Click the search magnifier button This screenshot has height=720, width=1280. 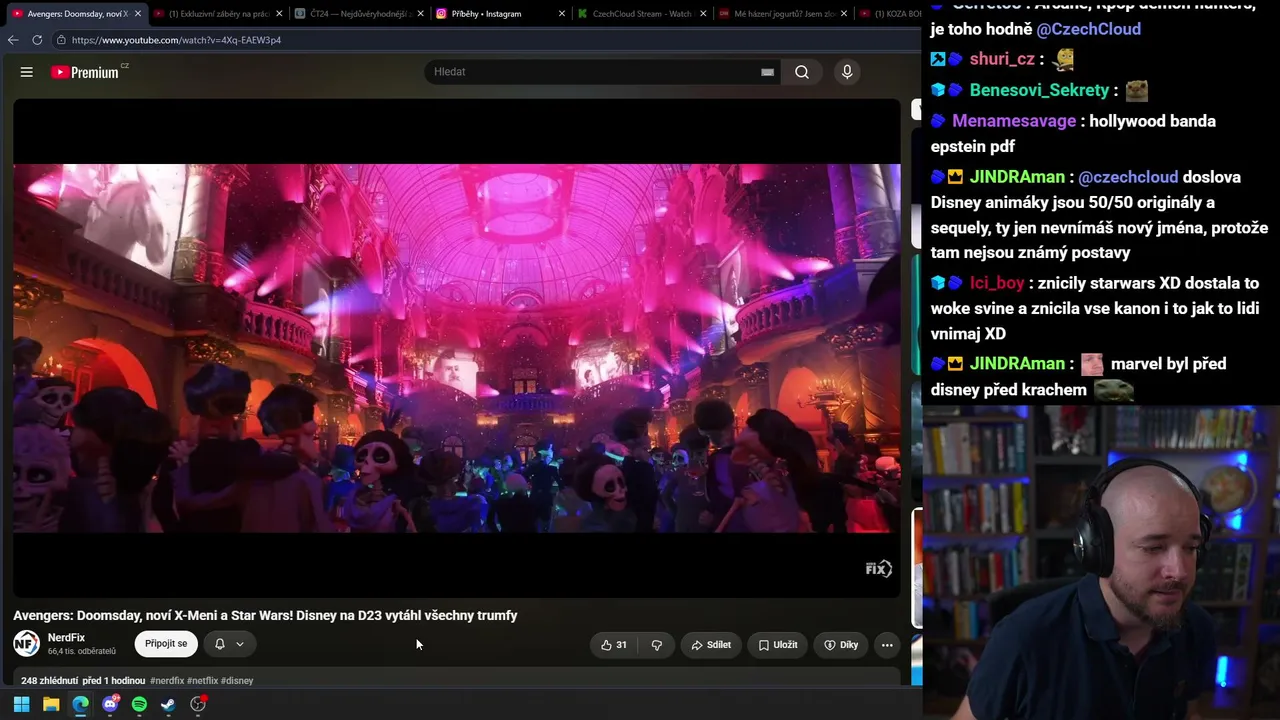coord(802,72)
